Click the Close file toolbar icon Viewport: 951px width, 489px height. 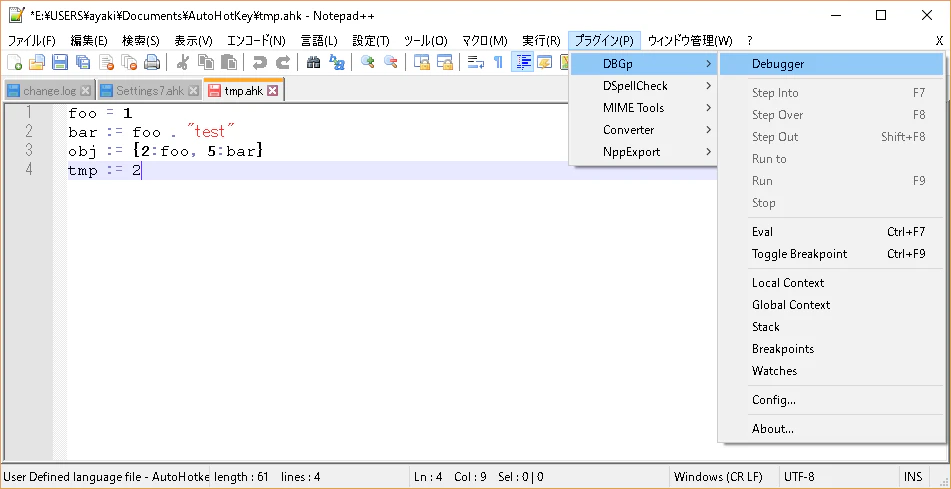pos(107,62)
